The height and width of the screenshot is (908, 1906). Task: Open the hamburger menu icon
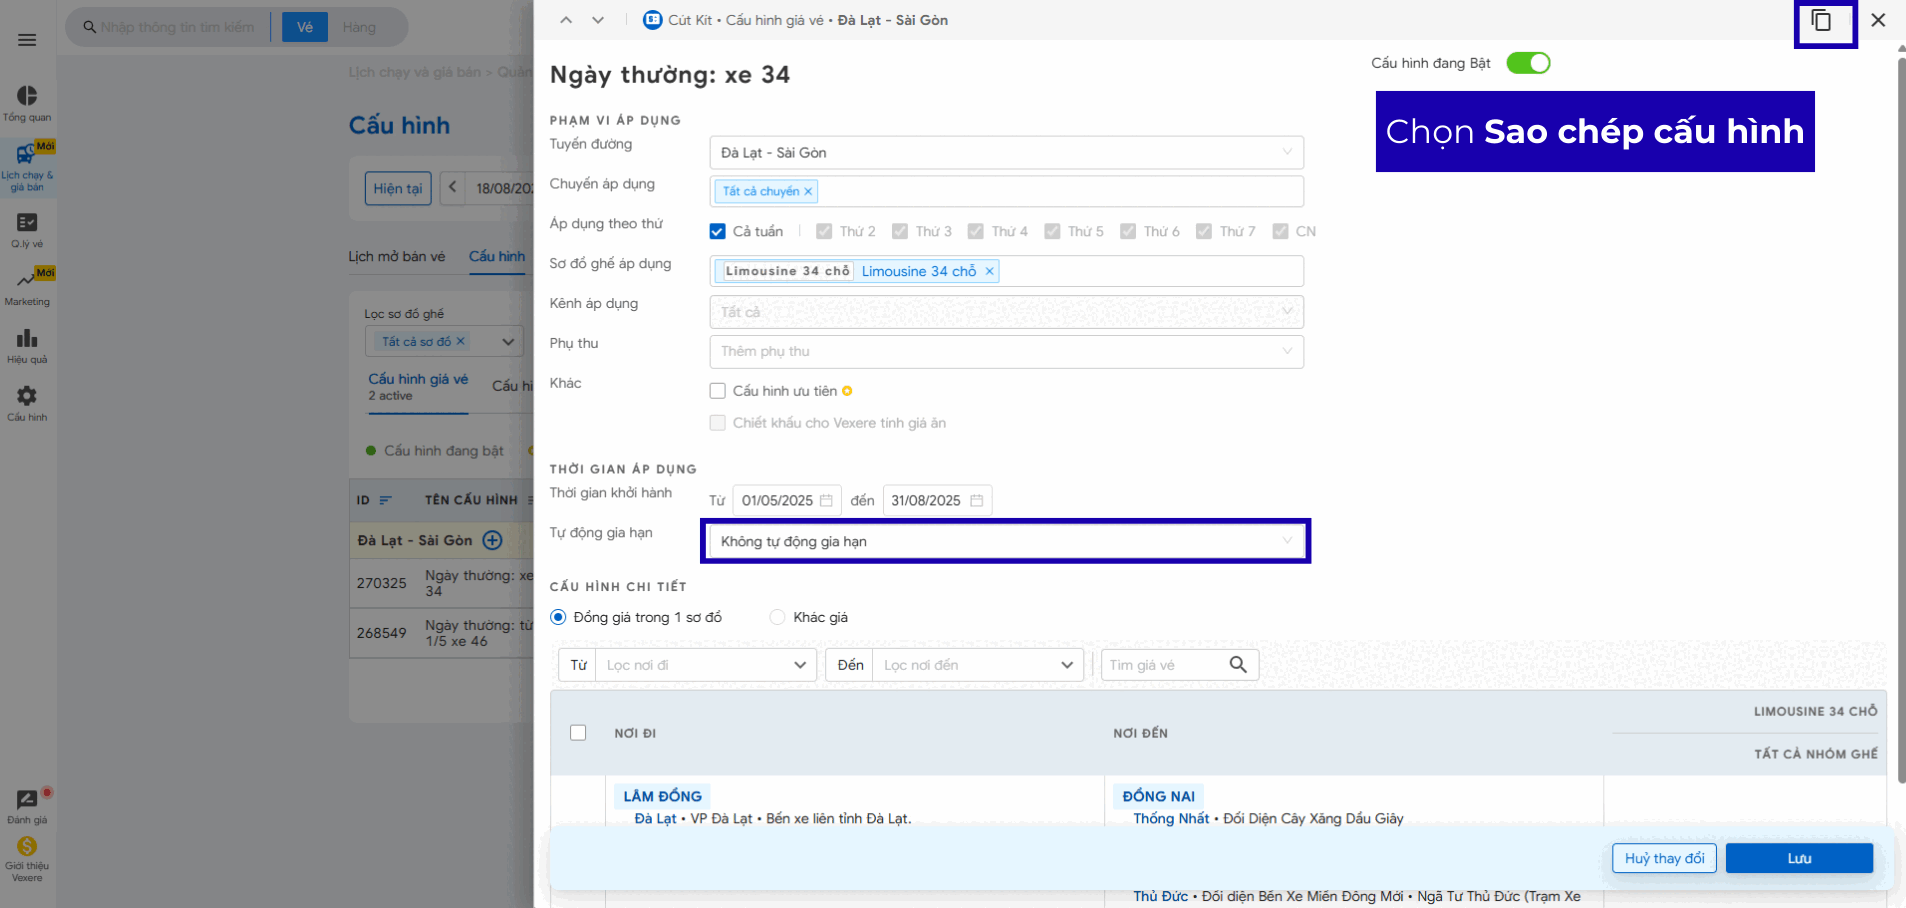[x=27, y=40]
